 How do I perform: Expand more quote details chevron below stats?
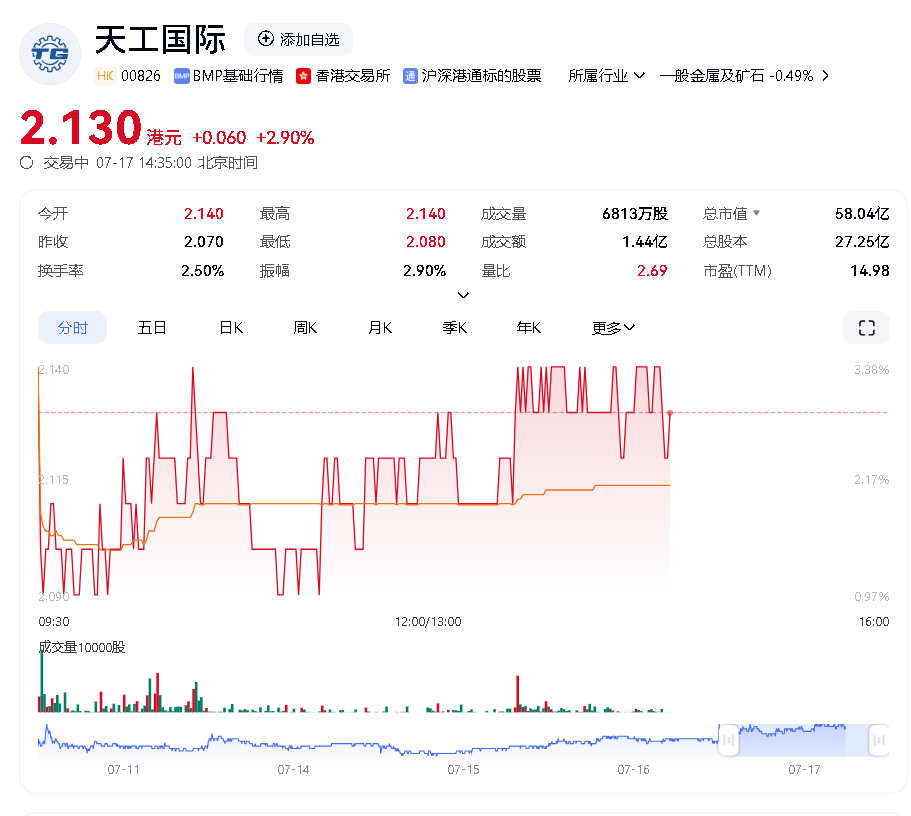pos(463,295)
